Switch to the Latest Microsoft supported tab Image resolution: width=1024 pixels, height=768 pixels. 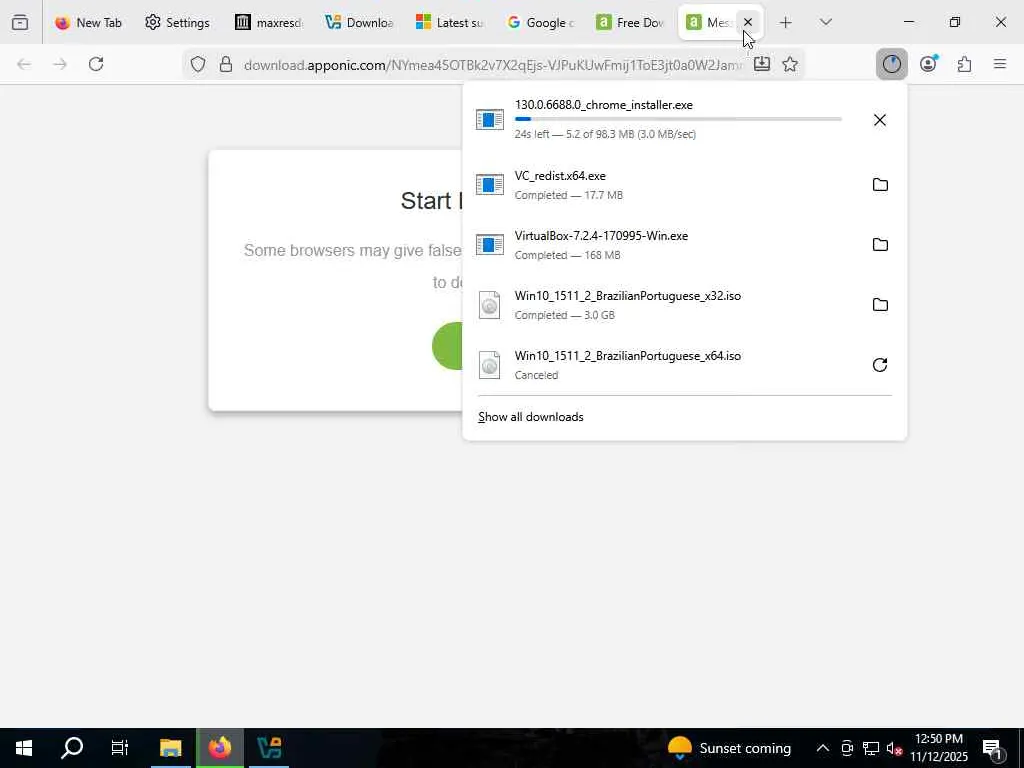click(x=449, y=23)
